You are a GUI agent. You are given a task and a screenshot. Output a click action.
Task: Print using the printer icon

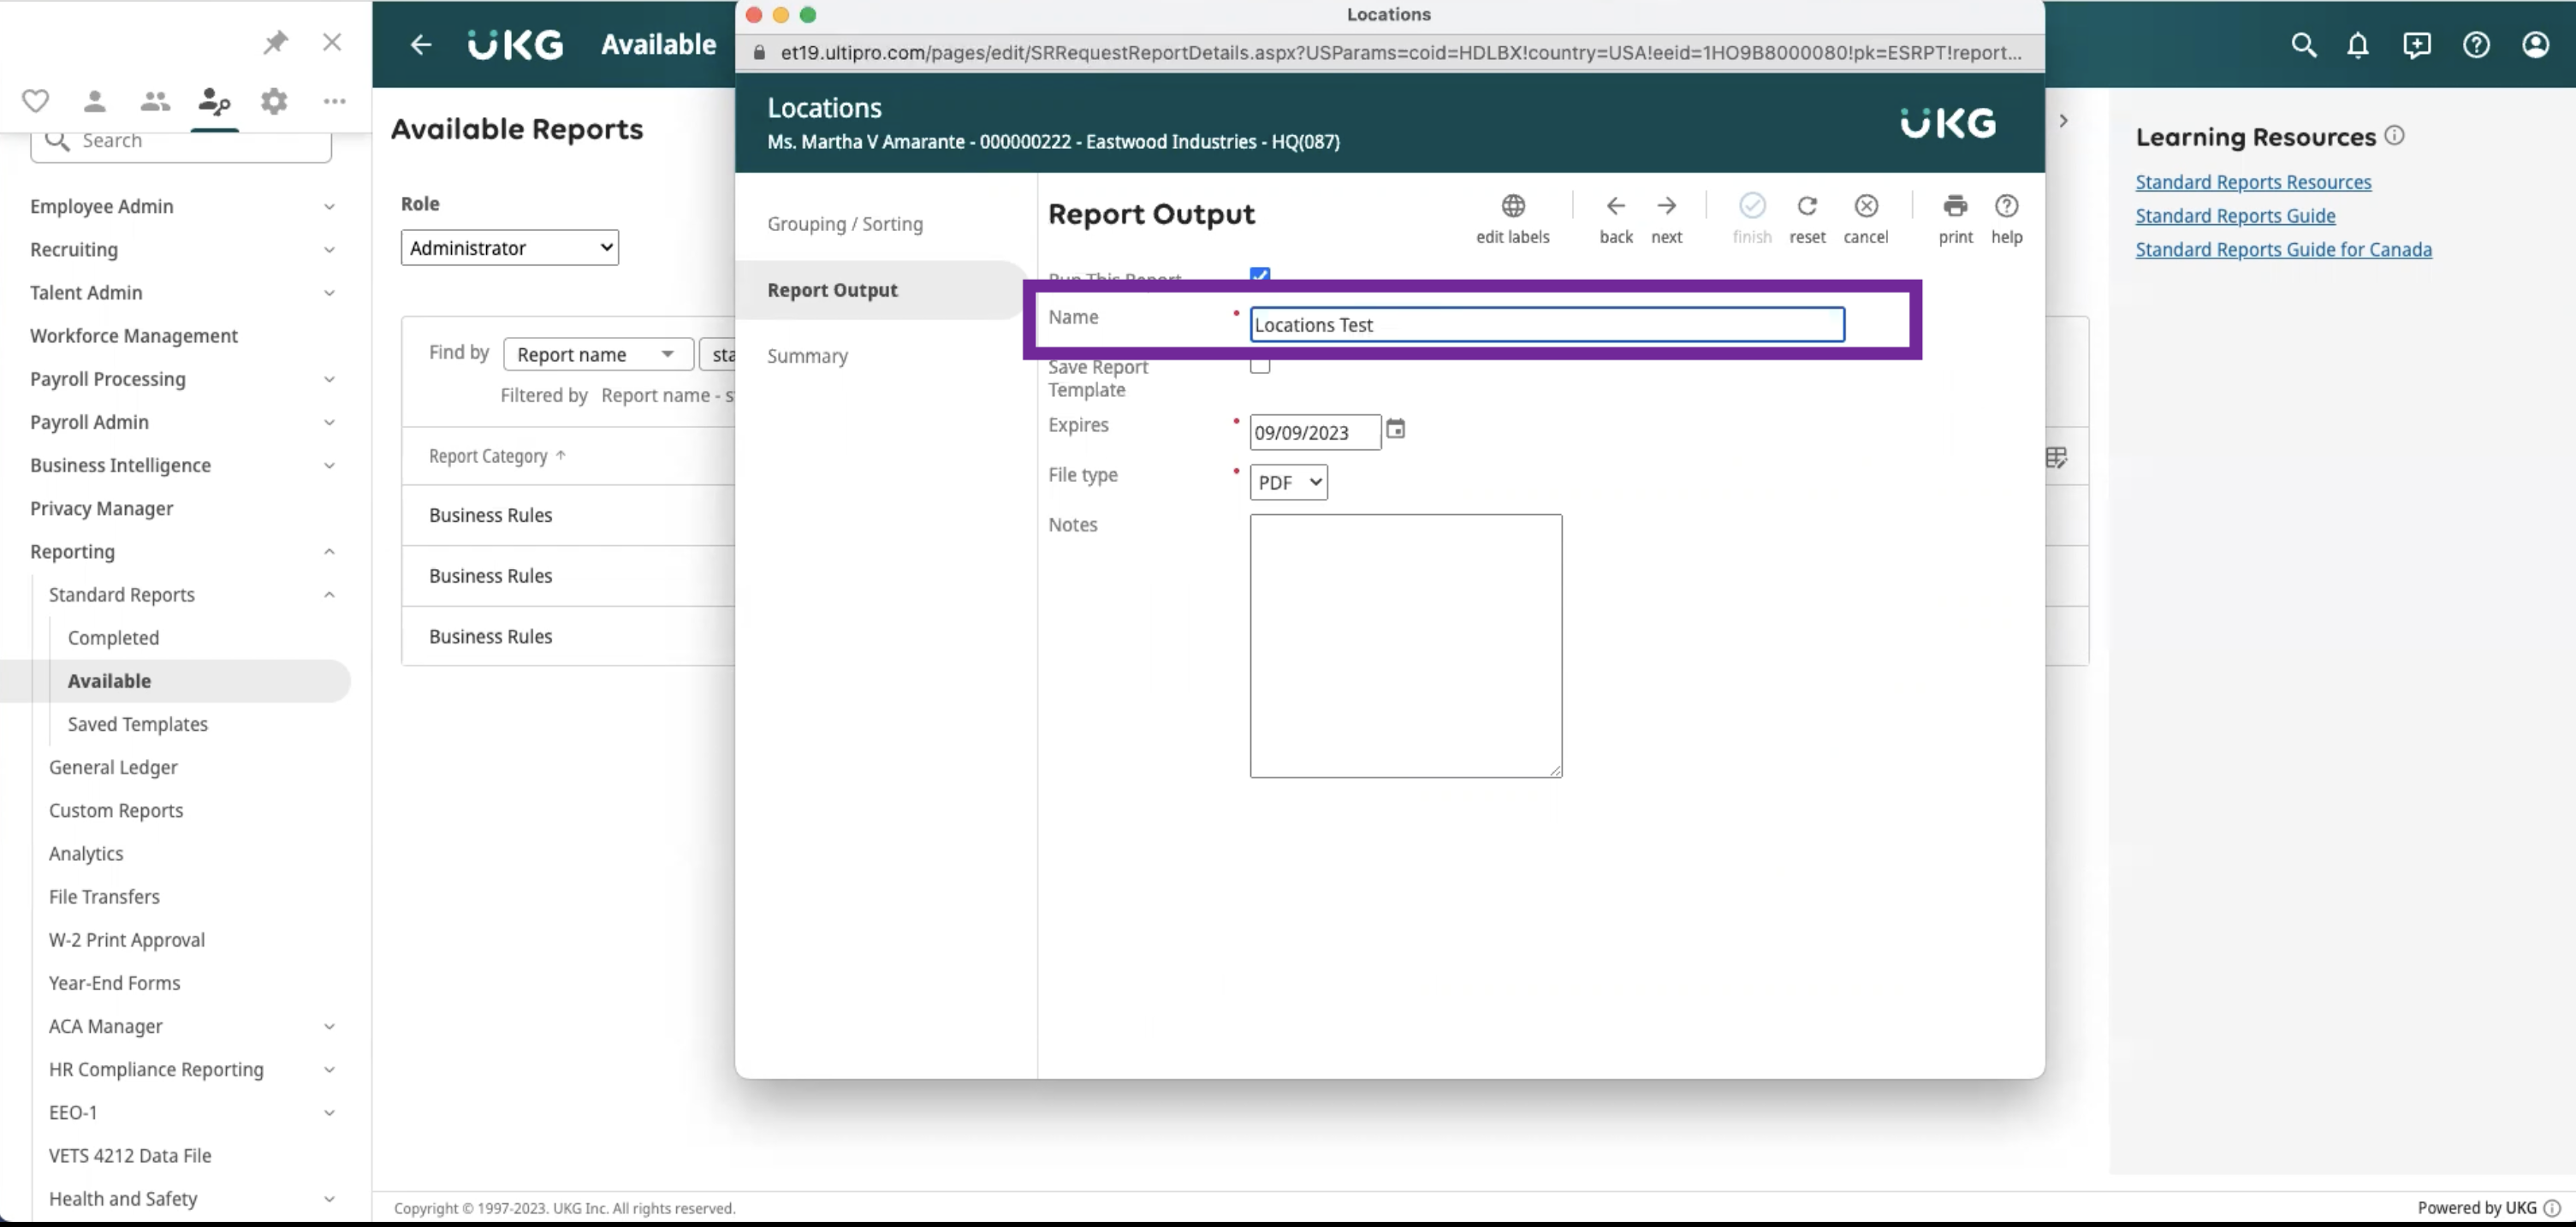[x=1955, y=206]
